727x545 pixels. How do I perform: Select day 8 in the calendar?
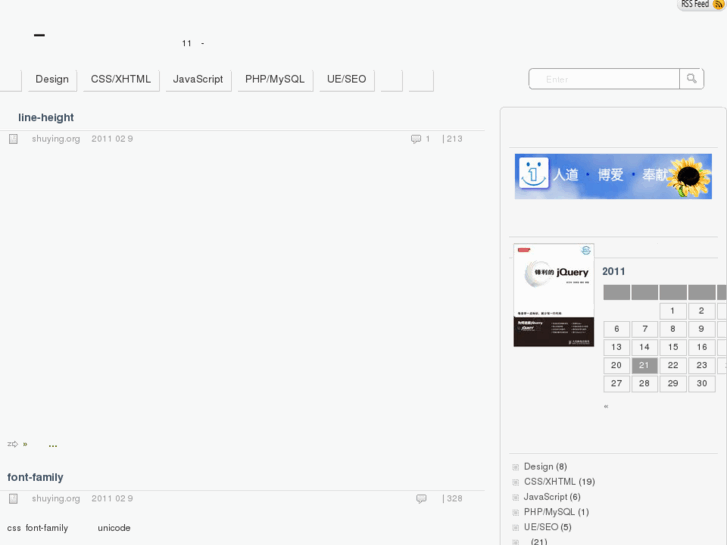pyautogui.click(x=673, y=329)
